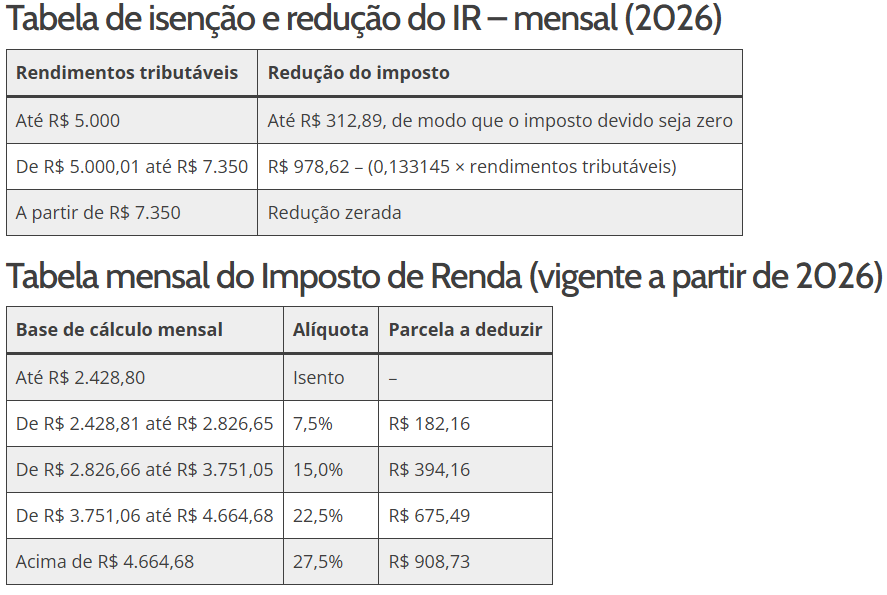Click the "R$ 908,73" deduction cell

point(429,562)
